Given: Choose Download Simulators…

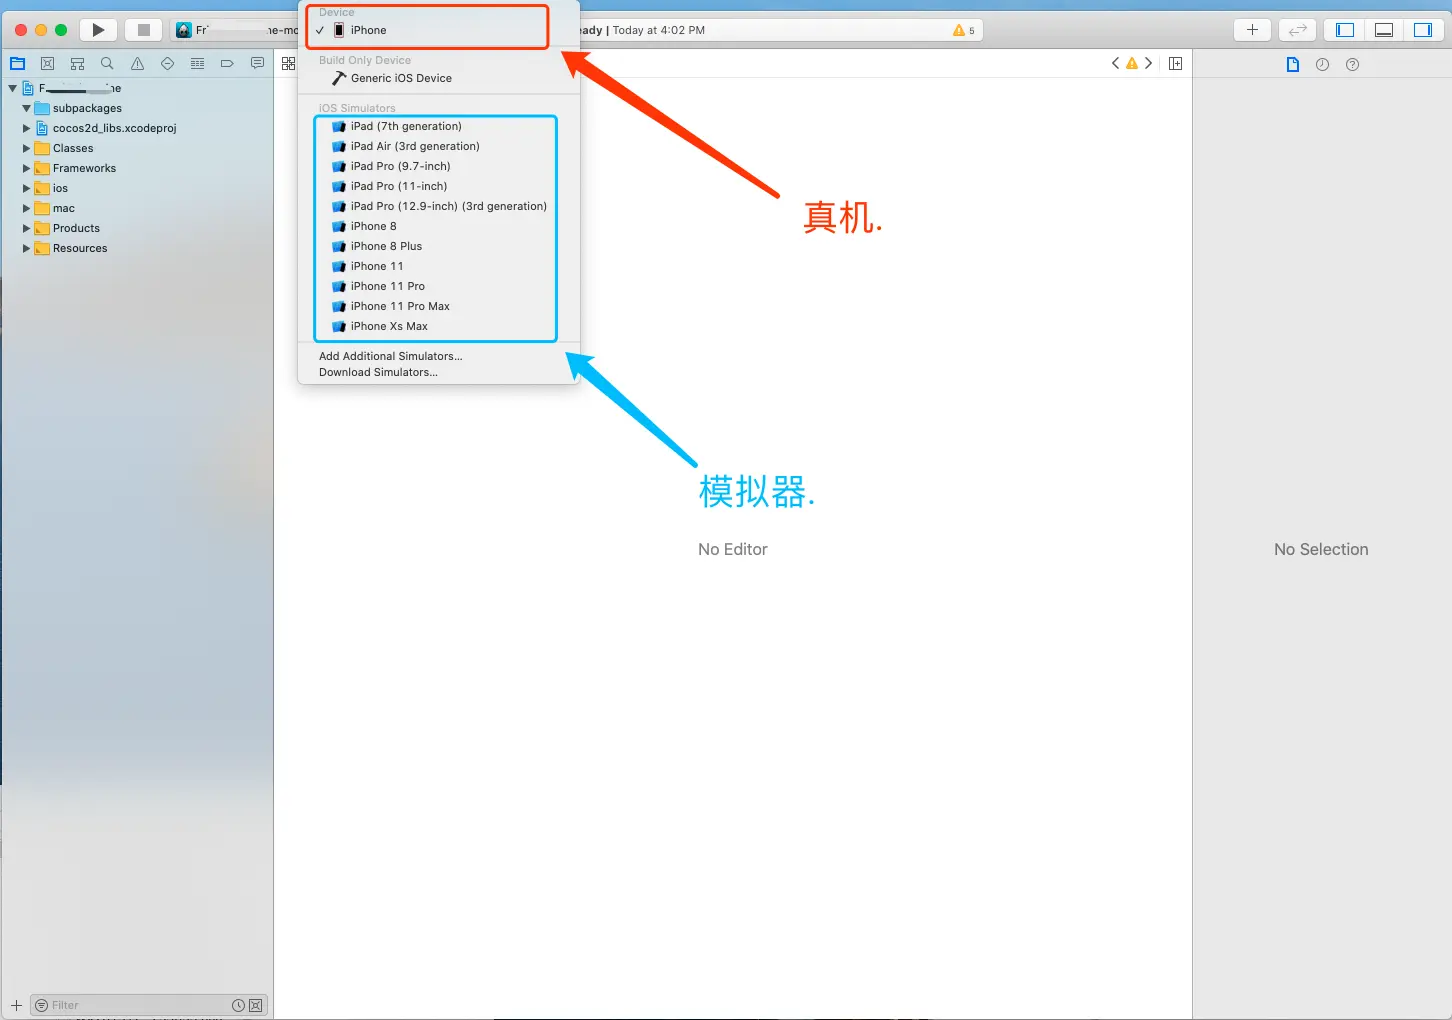Looking at the screenshot, I should tap(439, 372).
